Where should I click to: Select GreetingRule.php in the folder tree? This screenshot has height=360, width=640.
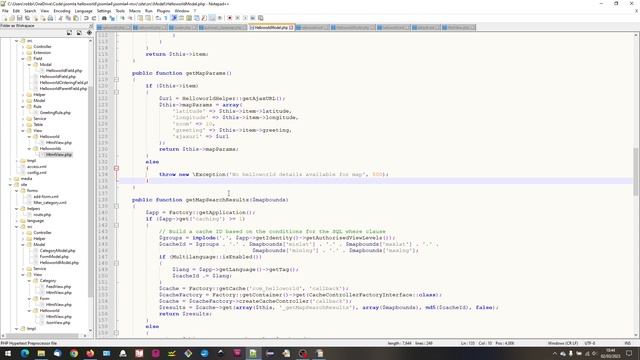(x=55, y=113)
